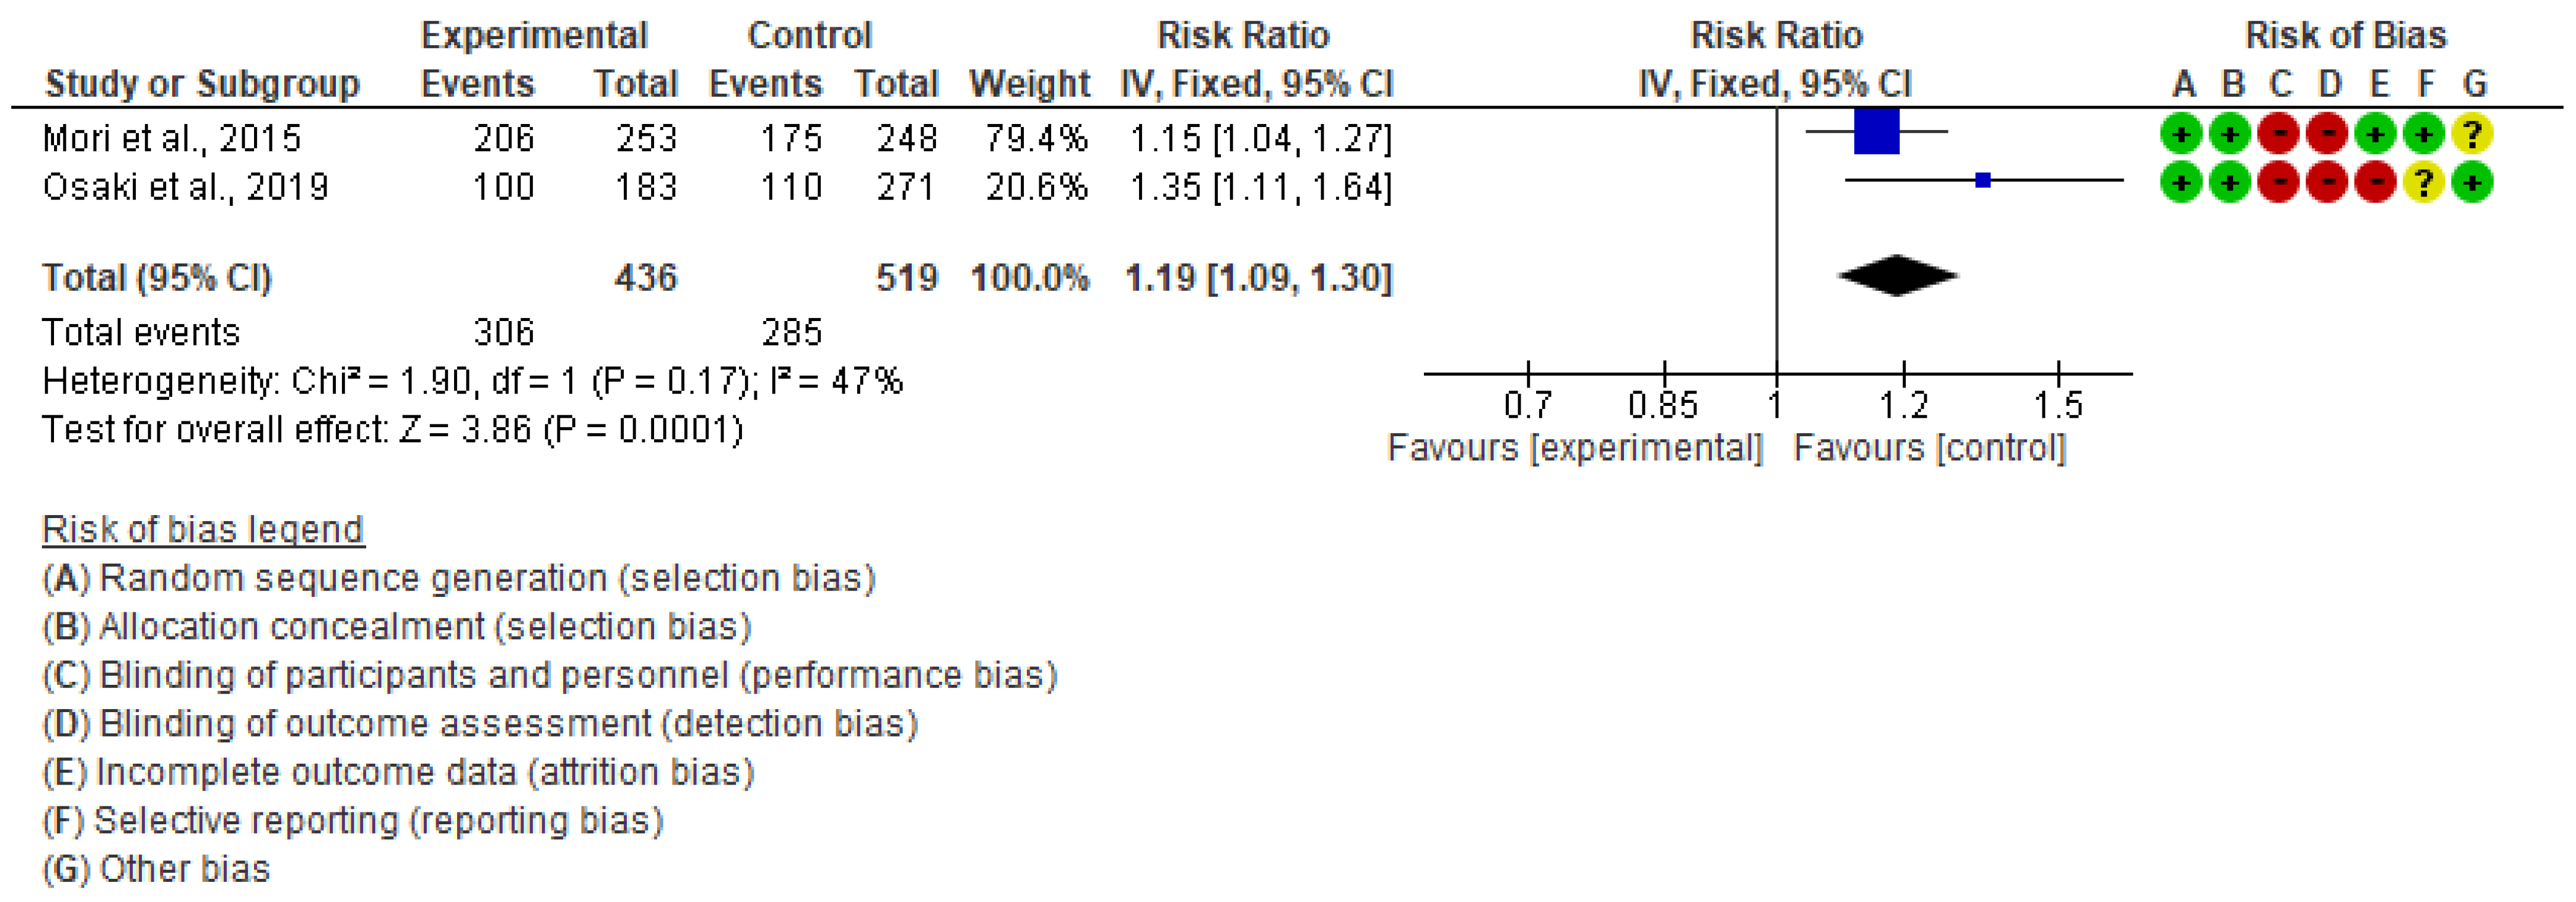Click the black diamond pooled effect marker
This screenshot has height=902, width=2576.
tap(1897, 276)
